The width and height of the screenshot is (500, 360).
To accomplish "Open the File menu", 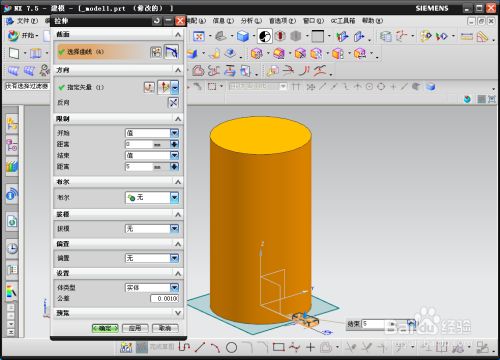I will point(27,21).
